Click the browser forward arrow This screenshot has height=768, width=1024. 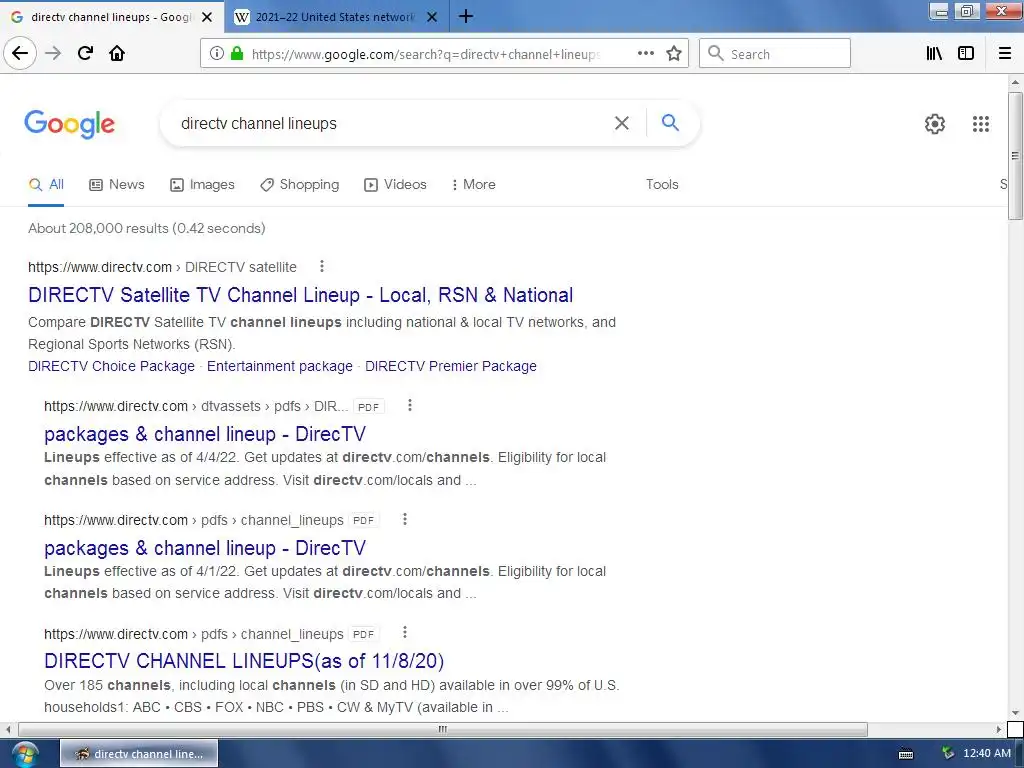pos(53,54)
